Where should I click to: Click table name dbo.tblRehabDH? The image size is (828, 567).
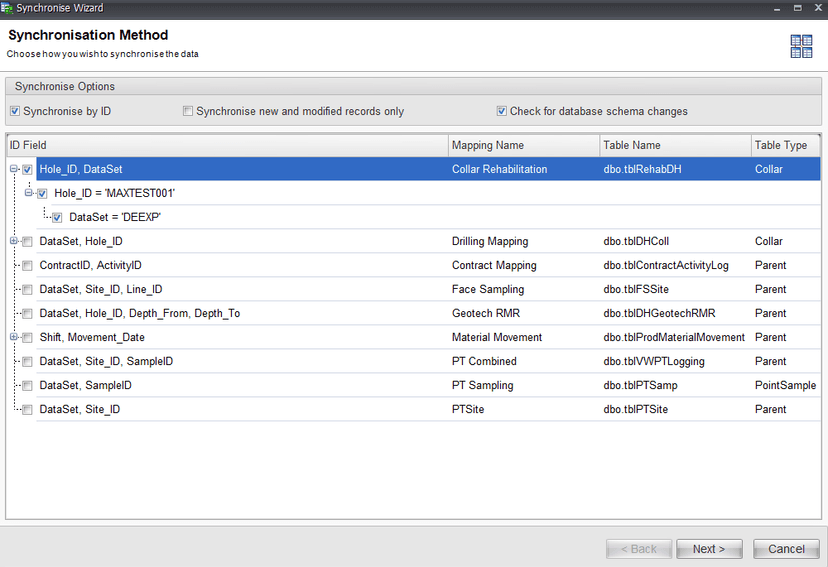(x=643, y=169)
